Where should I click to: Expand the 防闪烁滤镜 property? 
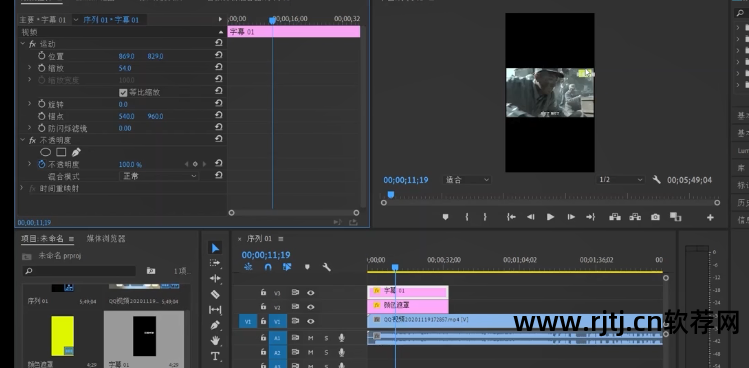pos(30,128)
